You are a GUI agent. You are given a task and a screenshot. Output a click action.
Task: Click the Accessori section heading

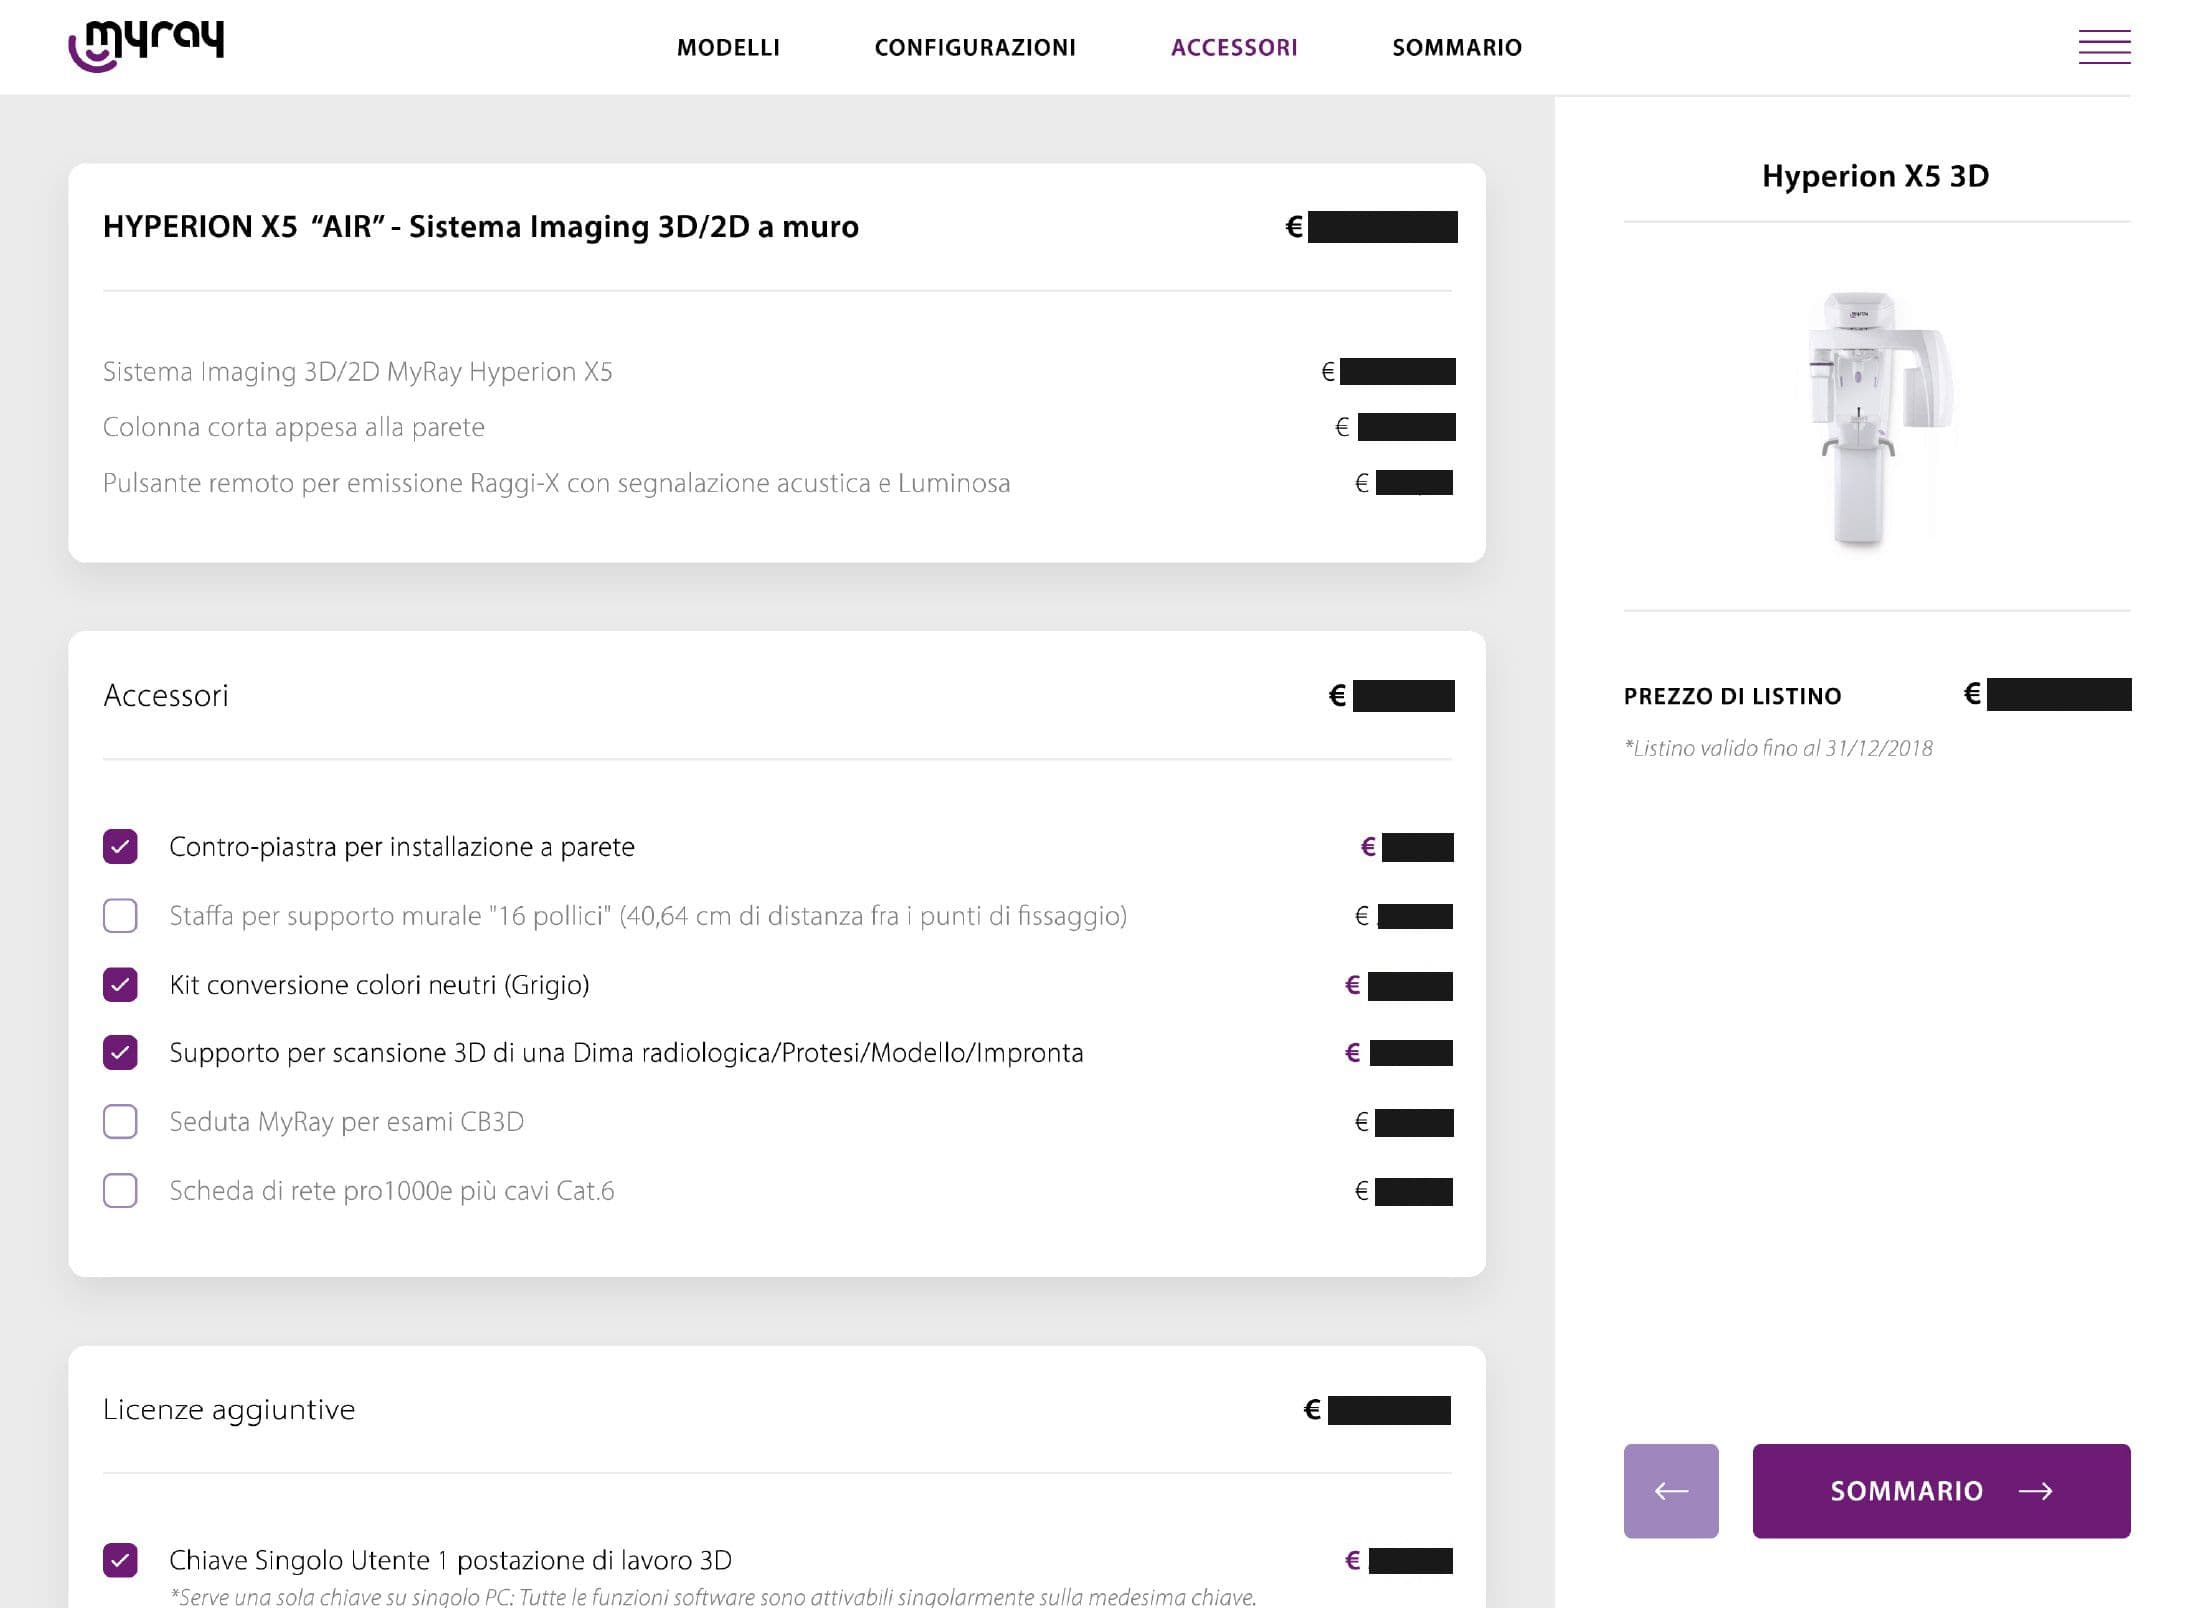[x=166, y=695]
